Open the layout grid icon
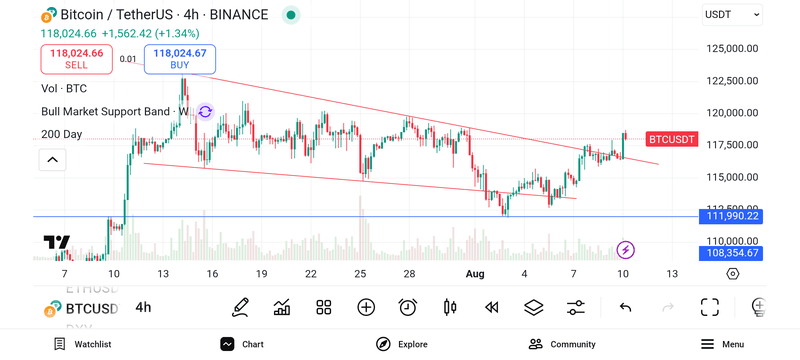The width and height of the screenshot is (800, 360). (x=324, y=307)
